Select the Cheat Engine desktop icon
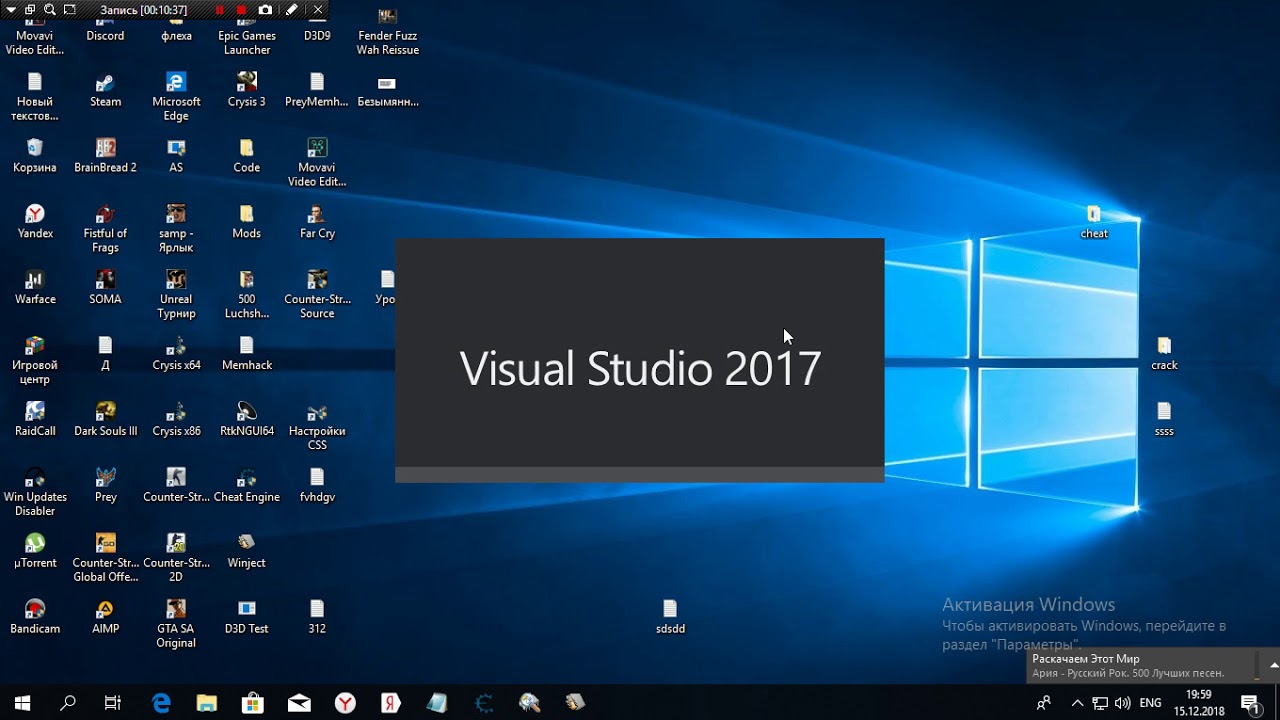Image resolution: width=1280 pixels, height=720 pixels. point(247,486)
